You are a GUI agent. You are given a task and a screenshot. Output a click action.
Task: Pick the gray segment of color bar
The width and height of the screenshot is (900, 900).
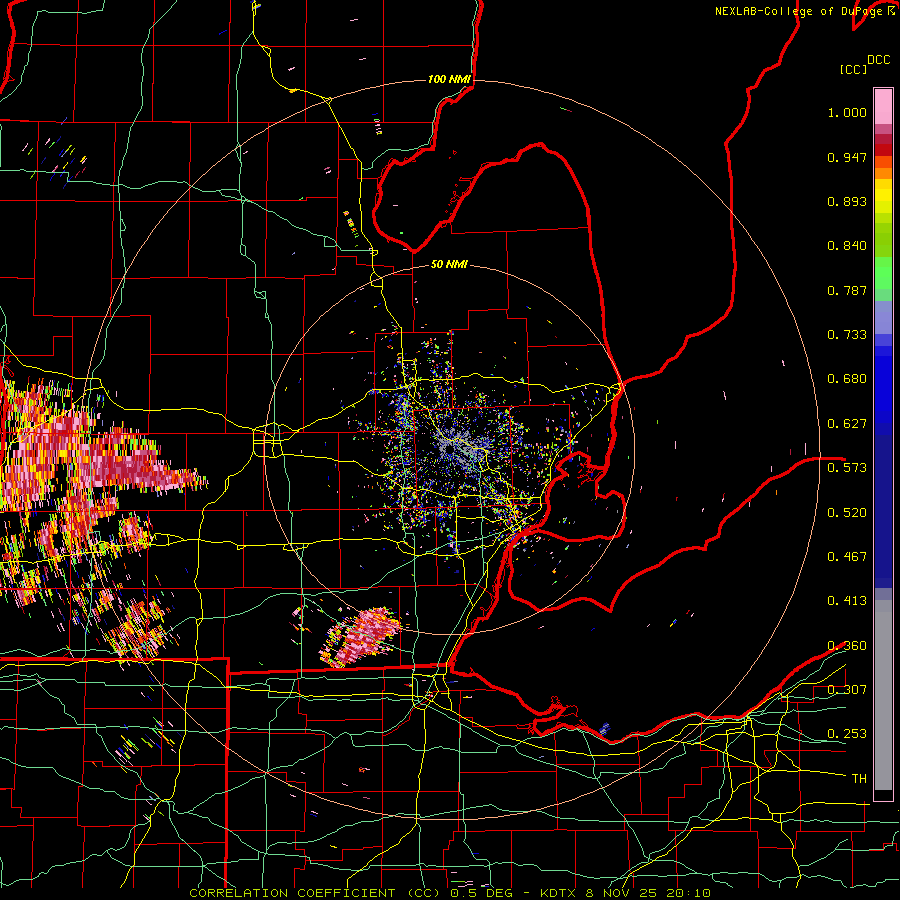click(883, 695)
